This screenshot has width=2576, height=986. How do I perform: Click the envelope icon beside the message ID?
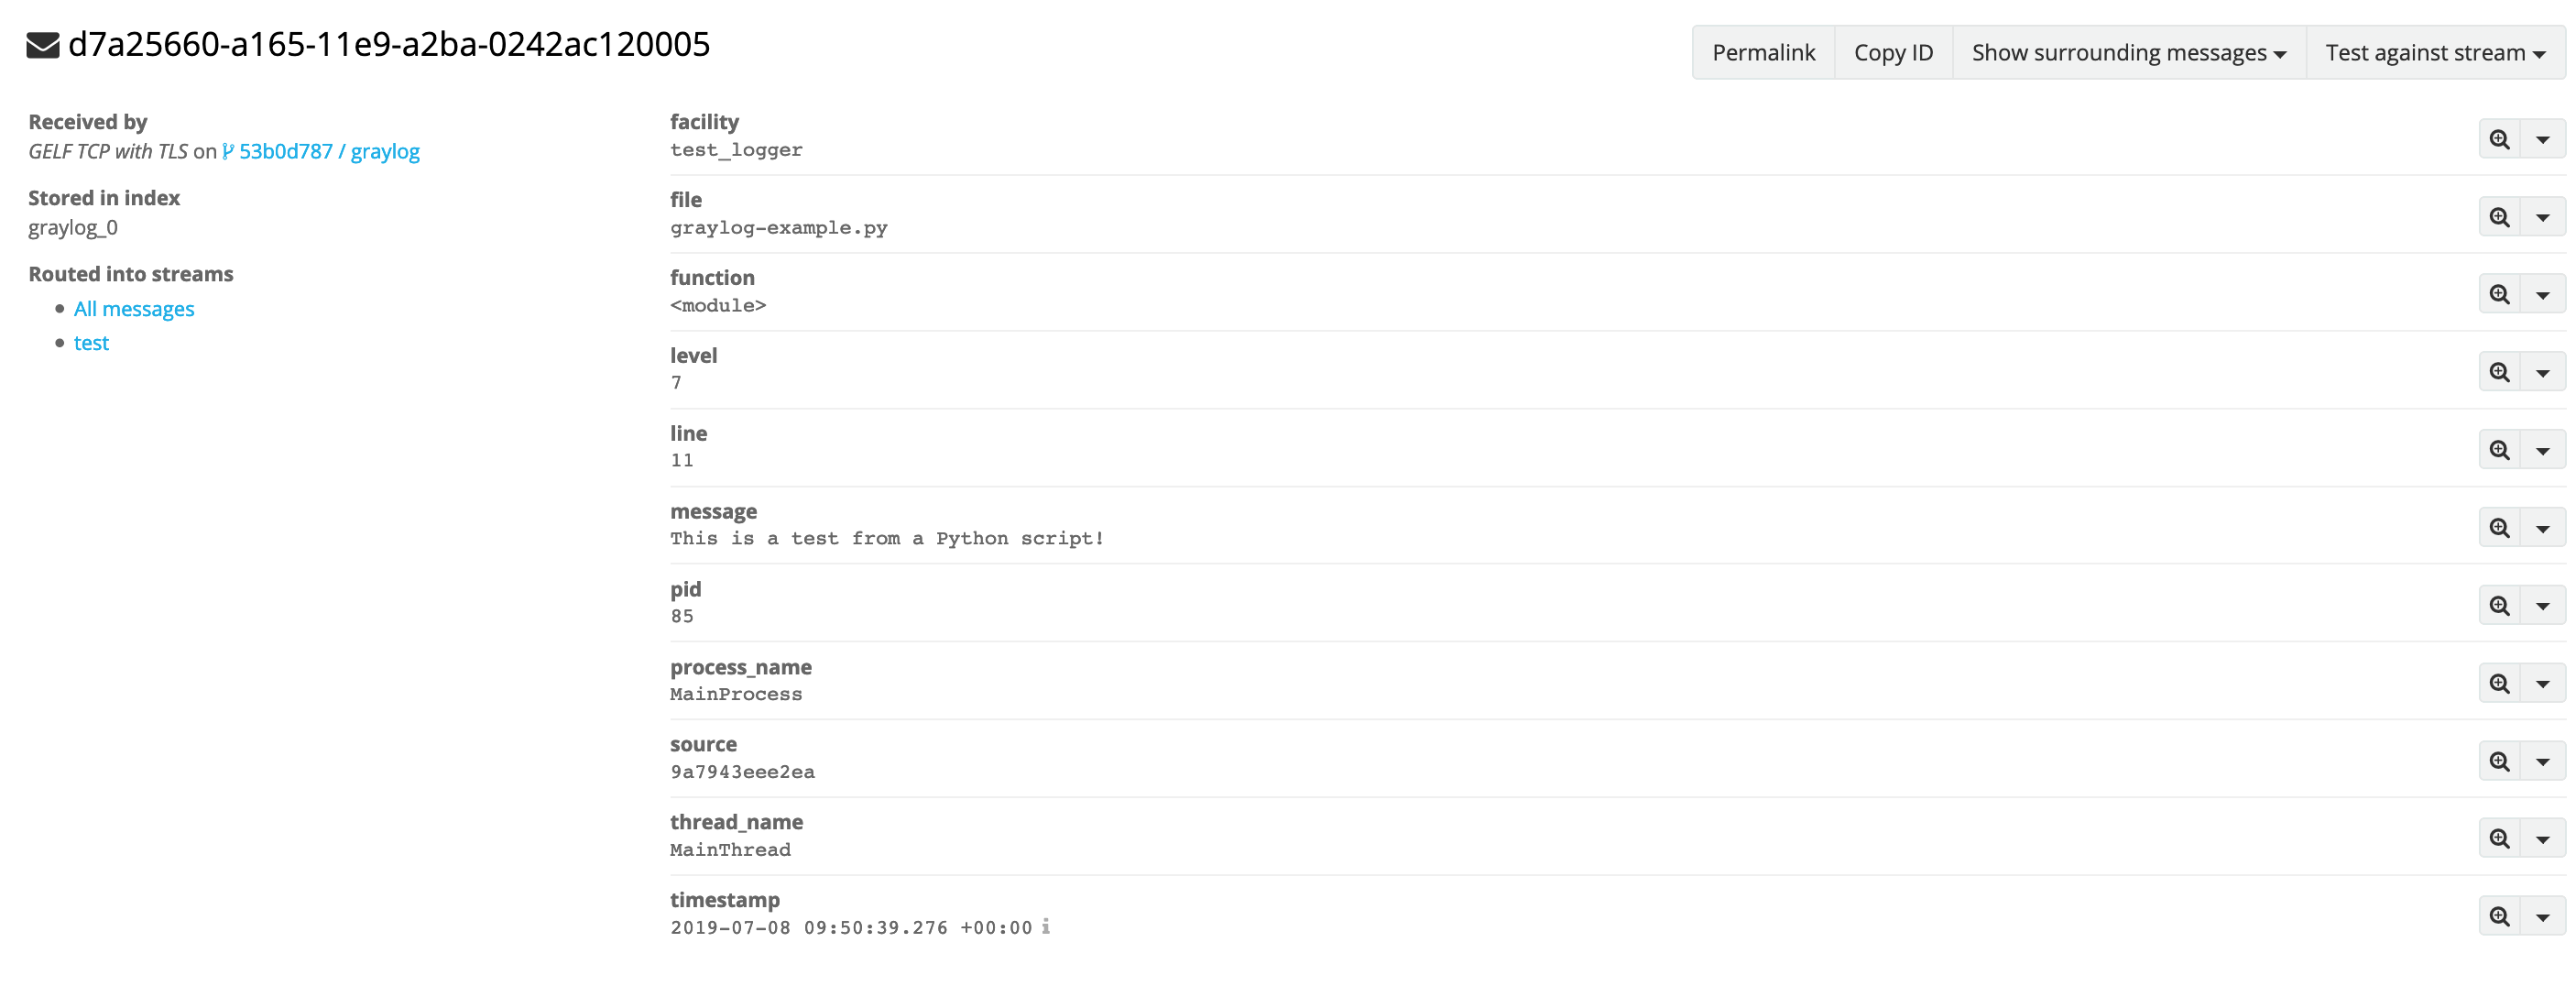point(41,44)
